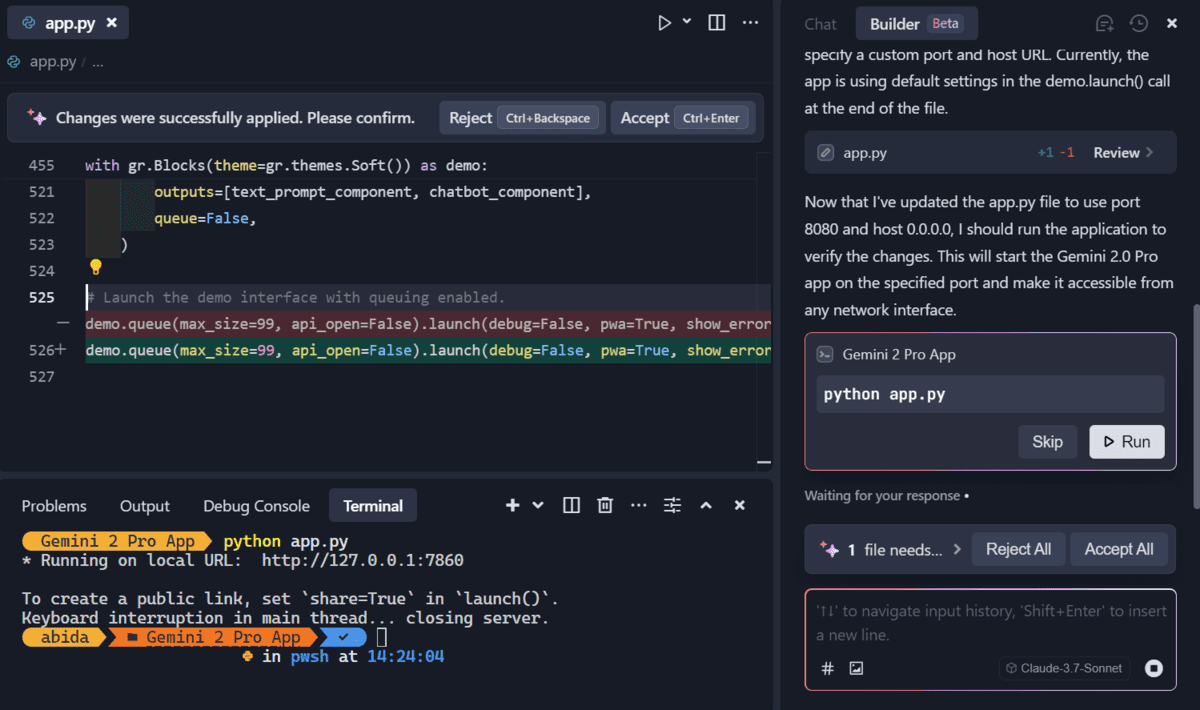Viewport: 1200px width, 710px height.
Task: Open the Claude-3.7-Sonnet model selector
Action: (1064, 668)
